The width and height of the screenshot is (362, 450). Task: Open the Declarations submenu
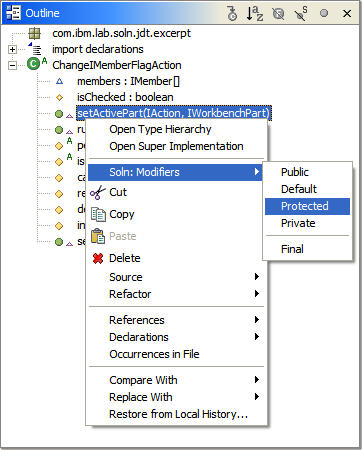176,337
